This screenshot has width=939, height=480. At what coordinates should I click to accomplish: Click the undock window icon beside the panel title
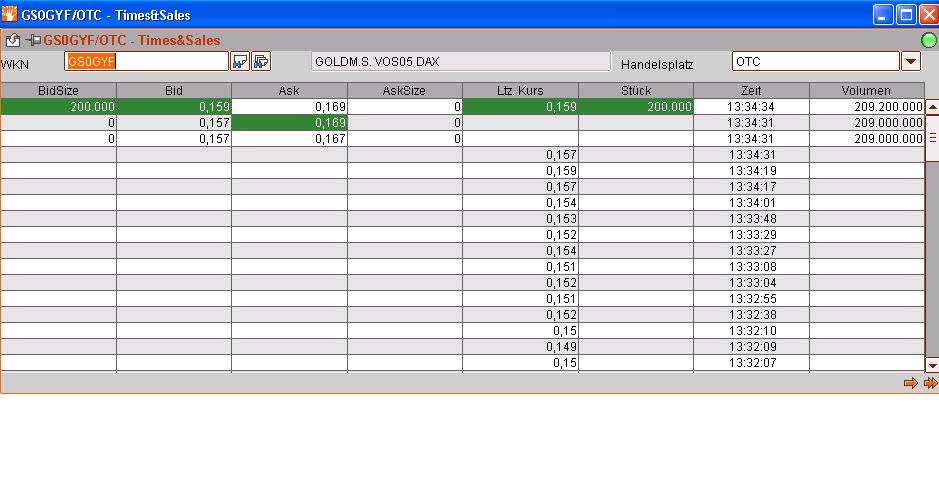pyautogui.click(x=13, y=41)
